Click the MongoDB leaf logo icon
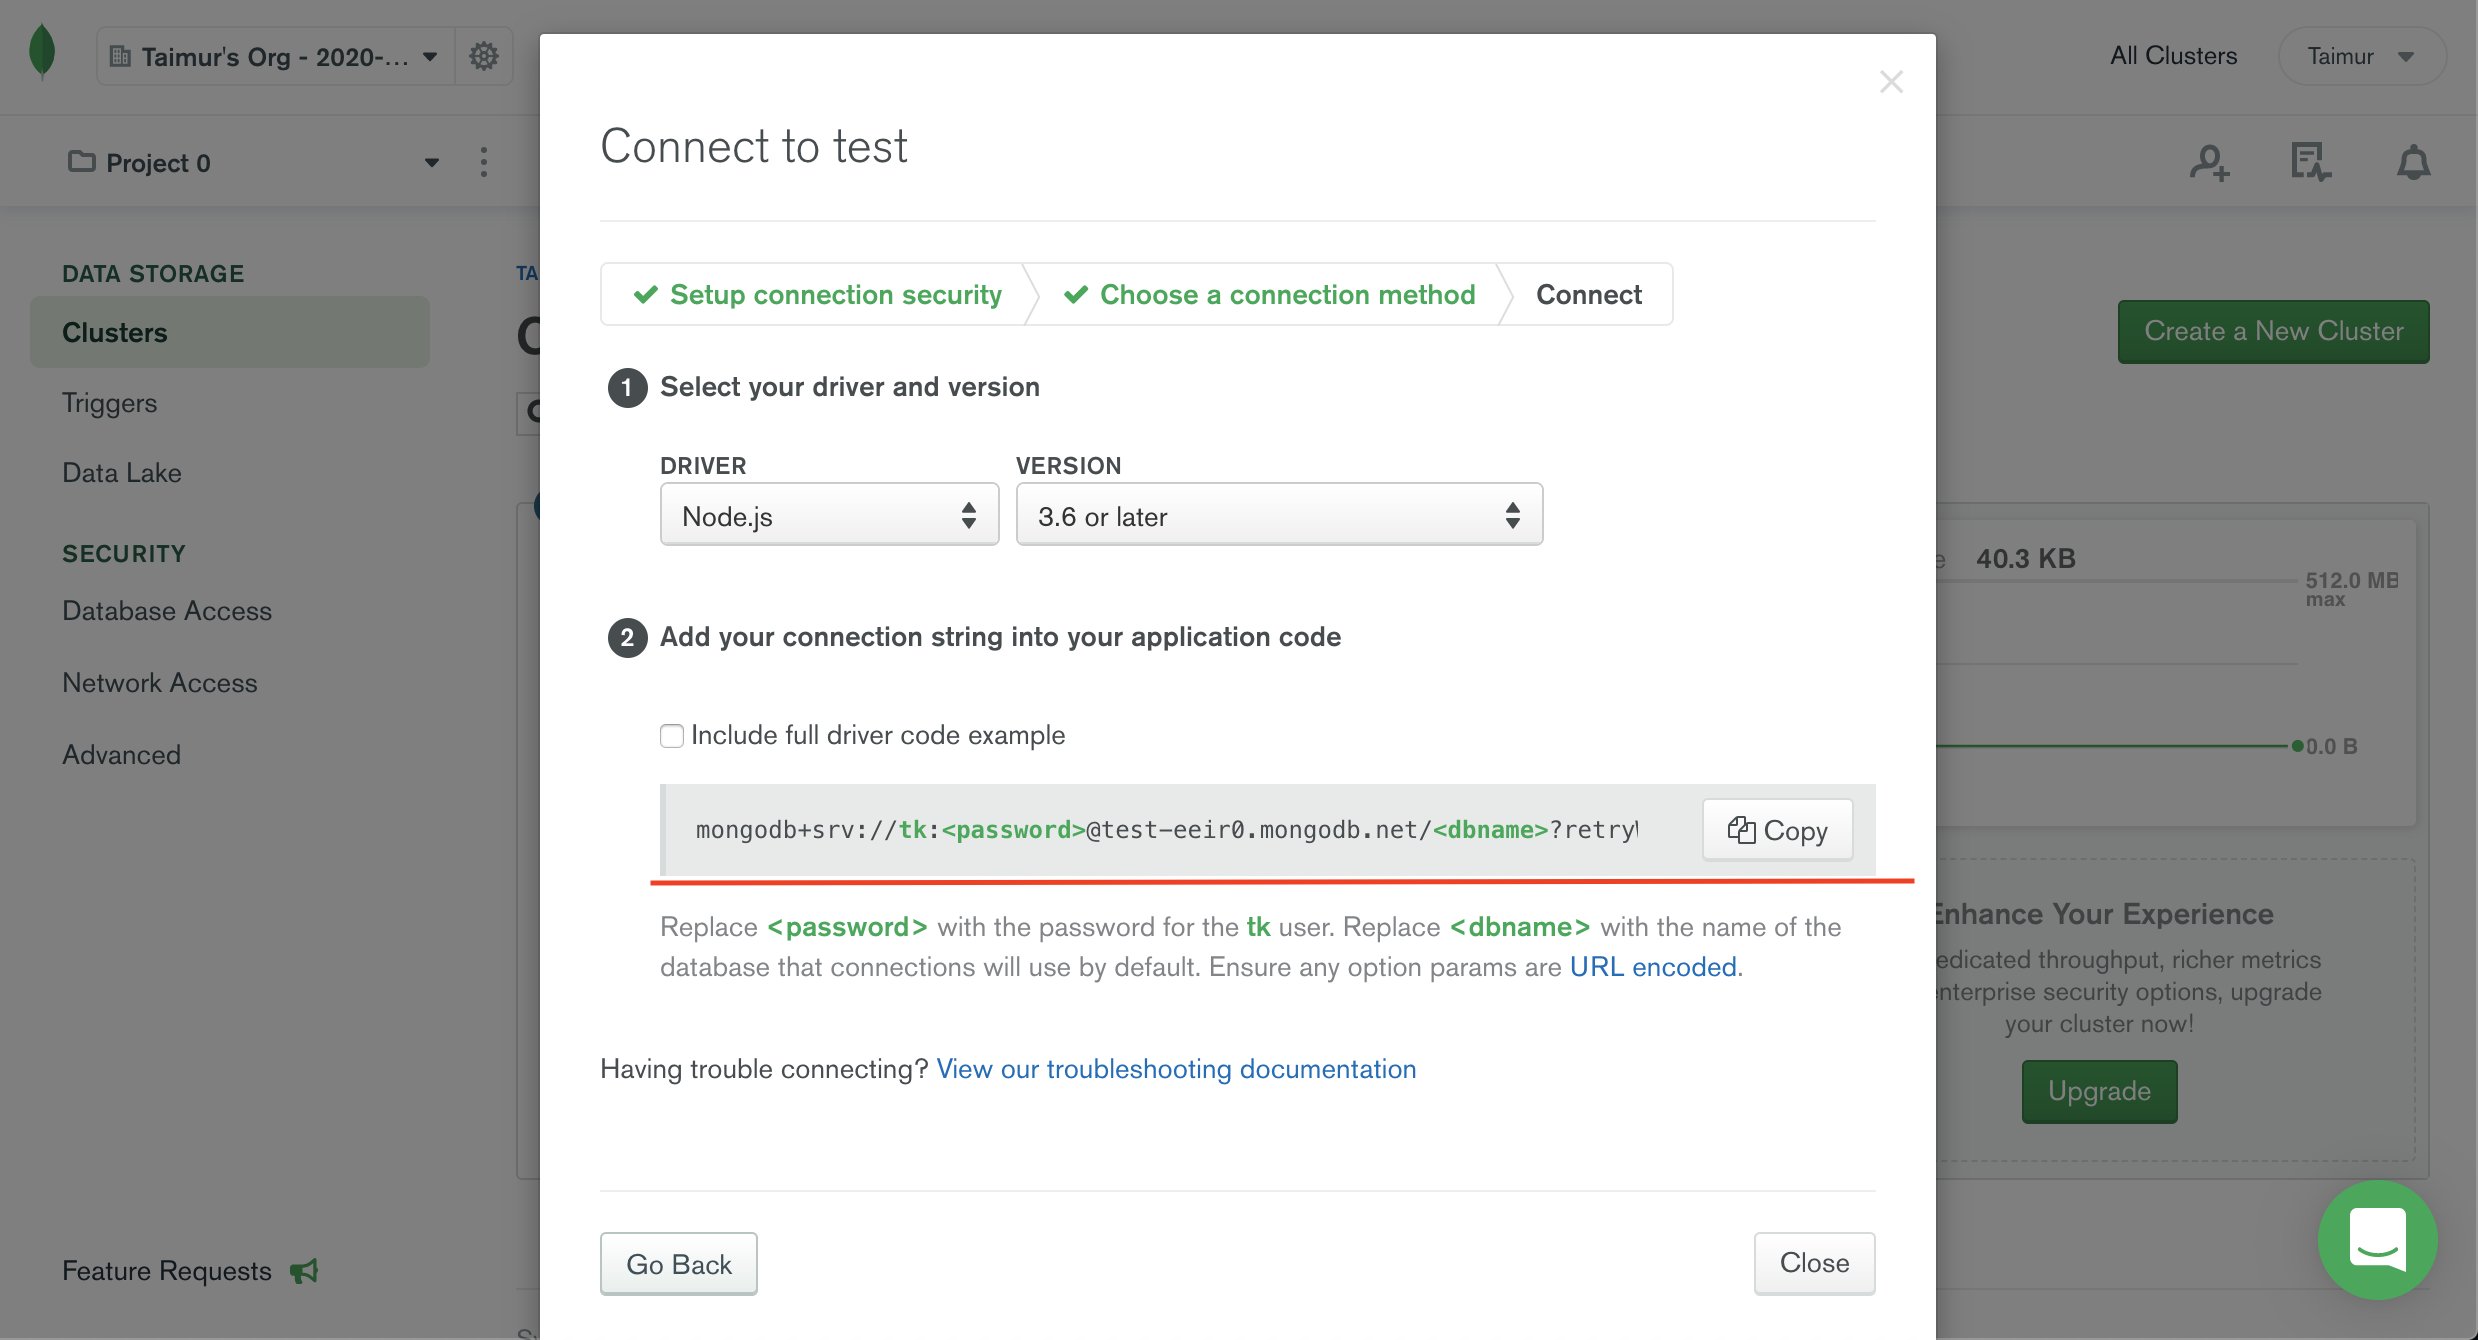This screenshot has width=2478, height=1340. tap(41, 53)
